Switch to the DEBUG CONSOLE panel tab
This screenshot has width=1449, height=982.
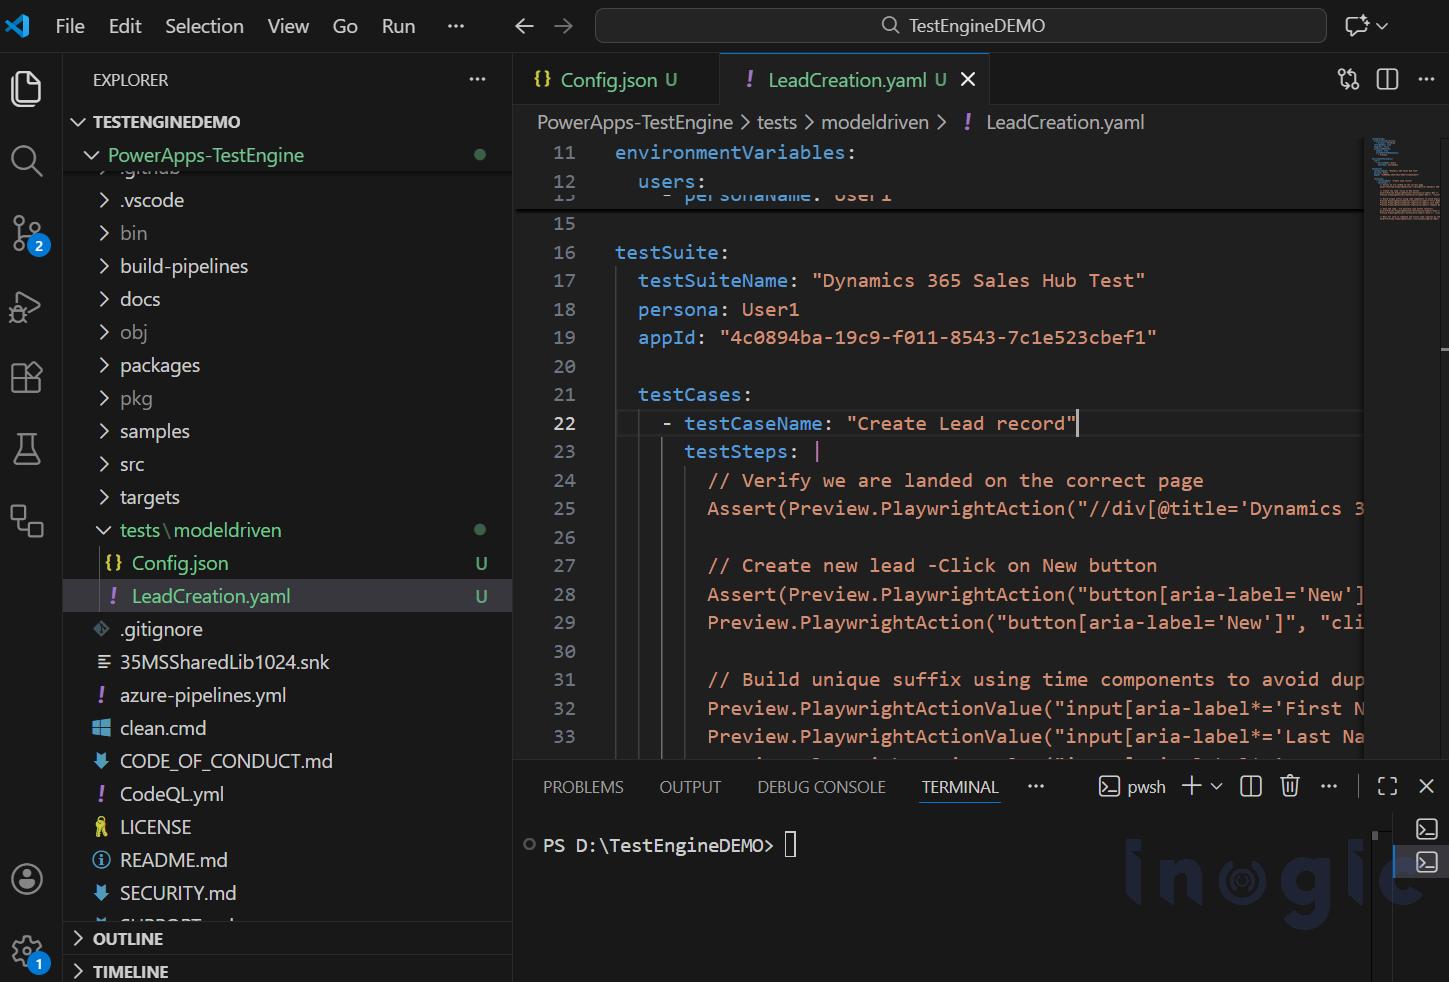(820, 787)
